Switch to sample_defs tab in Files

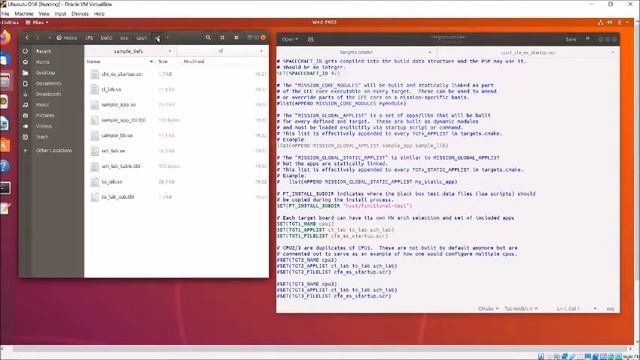(x=129, y=51)
